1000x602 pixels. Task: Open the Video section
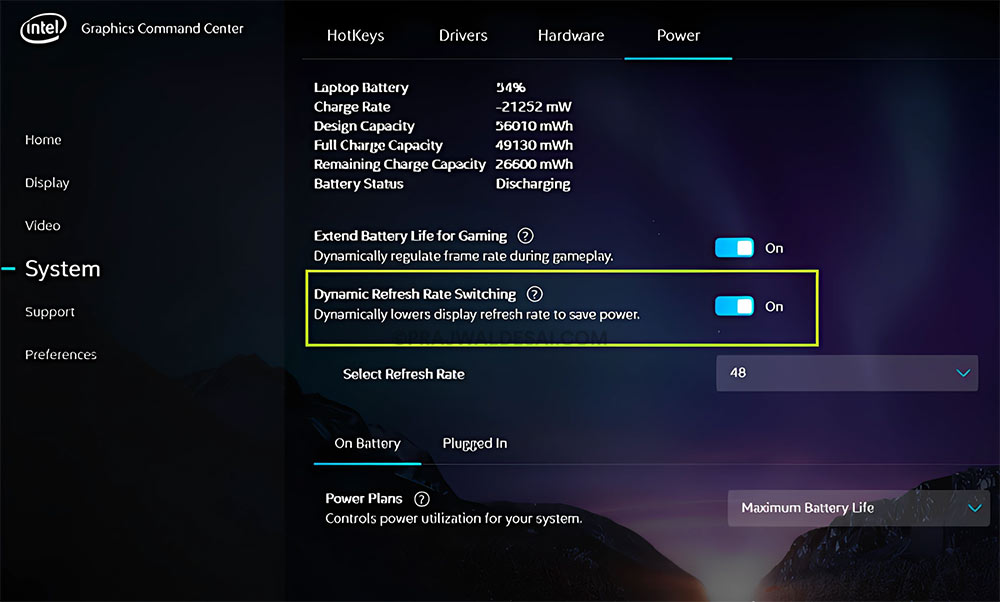[x=42, y=225]
